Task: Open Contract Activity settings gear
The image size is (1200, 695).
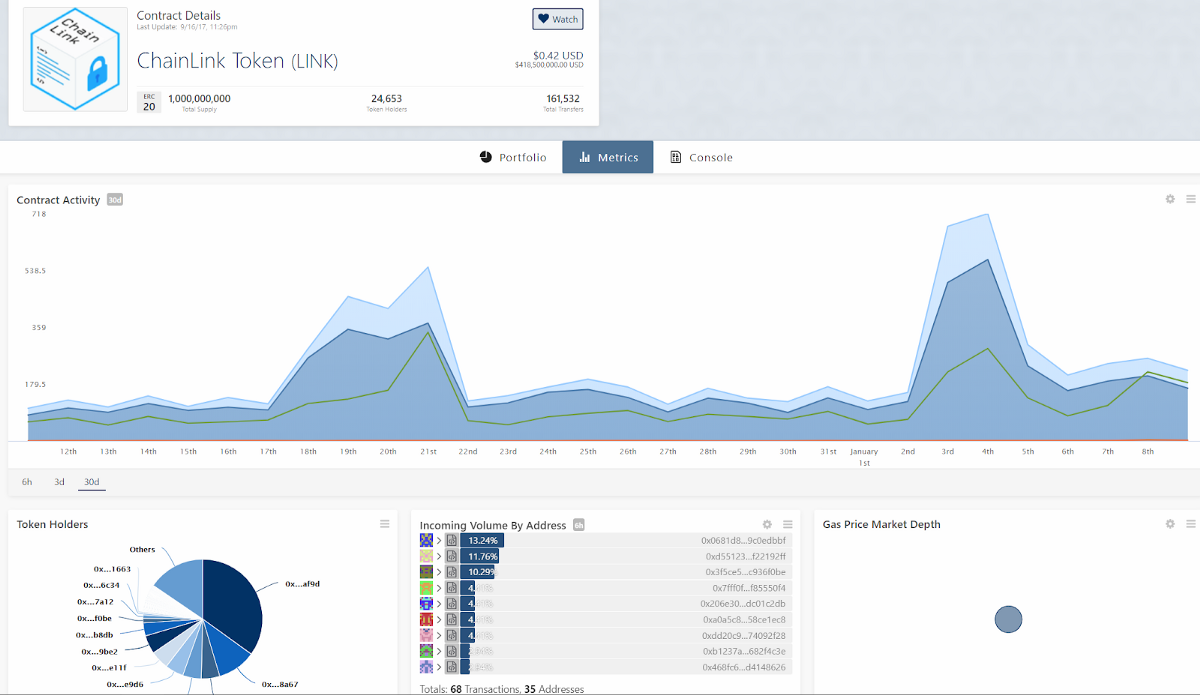Action: click(x=1170, y=199)
